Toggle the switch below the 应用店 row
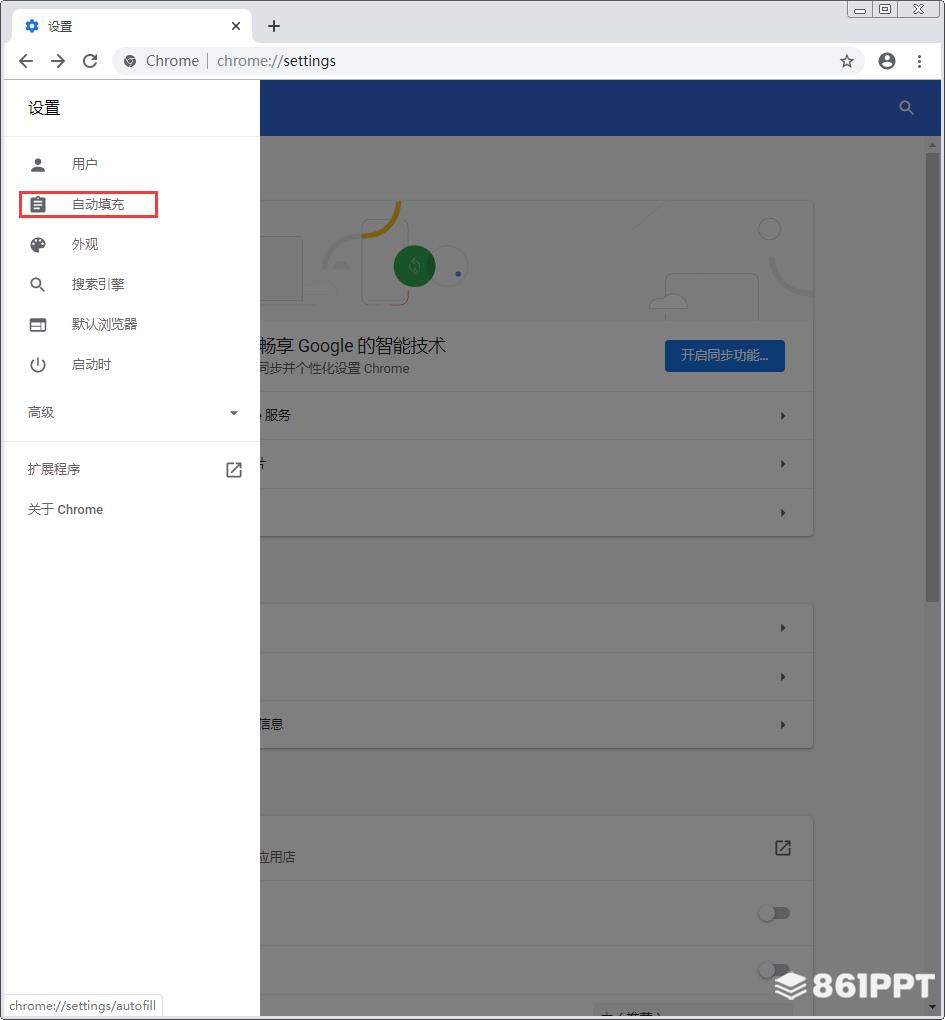The width and height of the screenshot is (945, 1020). click(774, 913)
